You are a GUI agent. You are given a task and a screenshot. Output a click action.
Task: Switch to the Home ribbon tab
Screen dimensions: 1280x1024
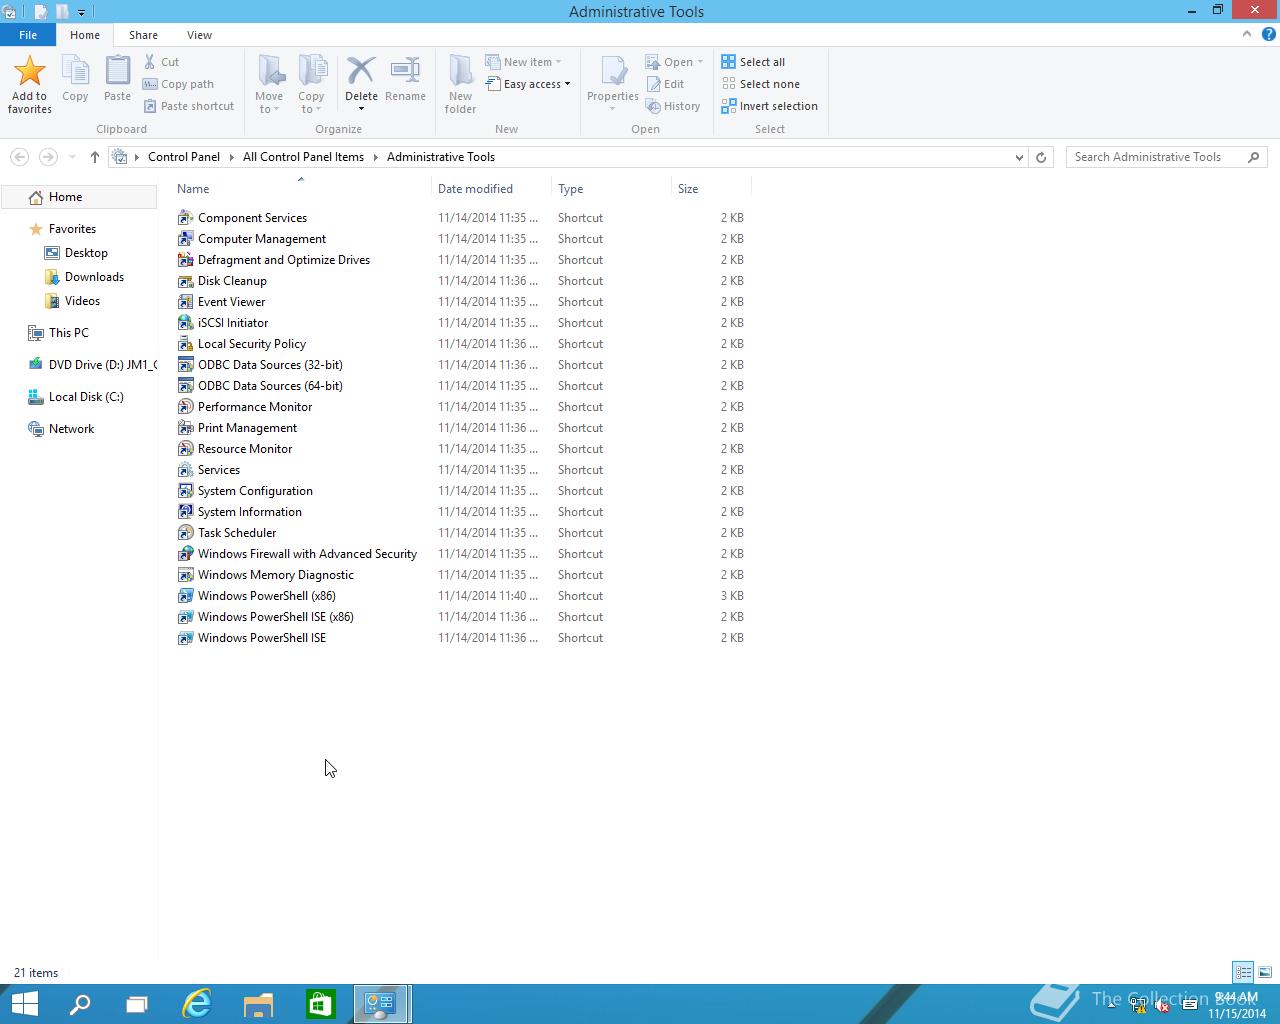(x=85, y=35)
